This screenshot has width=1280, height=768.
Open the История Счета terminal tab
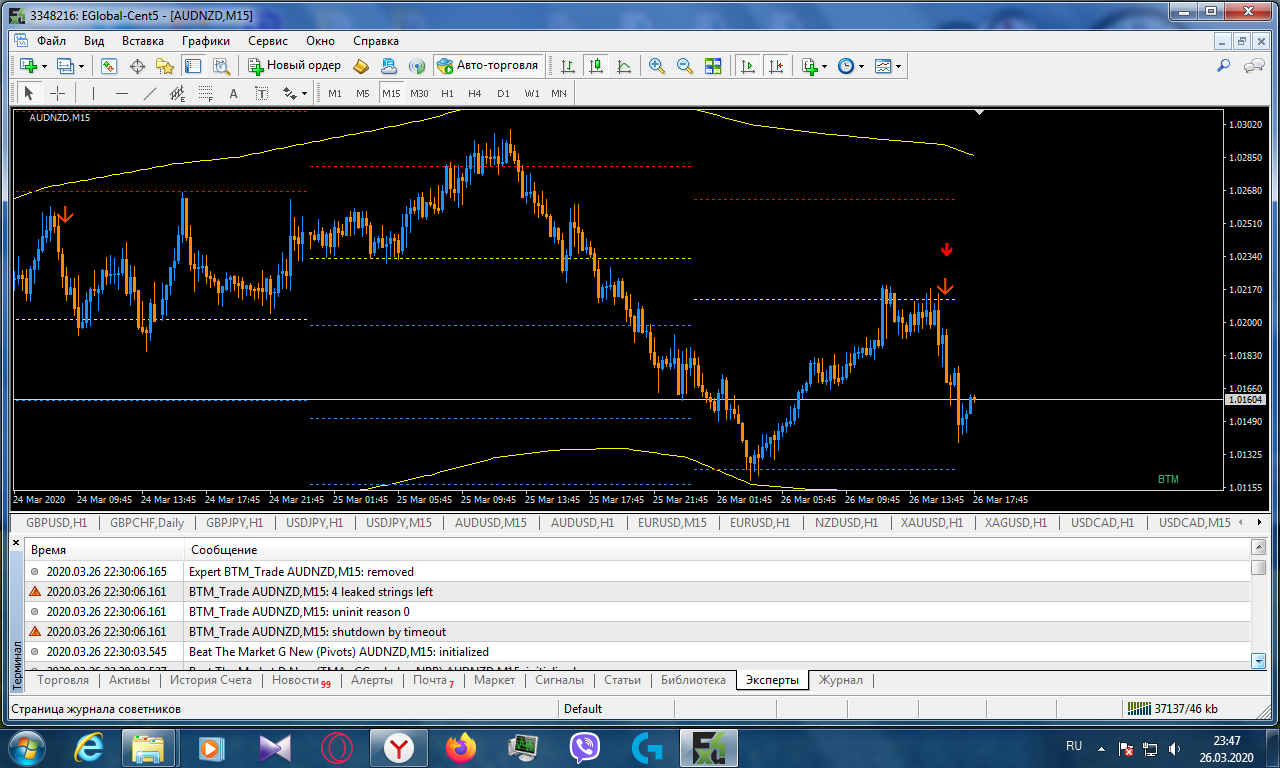tap(210, 680)
